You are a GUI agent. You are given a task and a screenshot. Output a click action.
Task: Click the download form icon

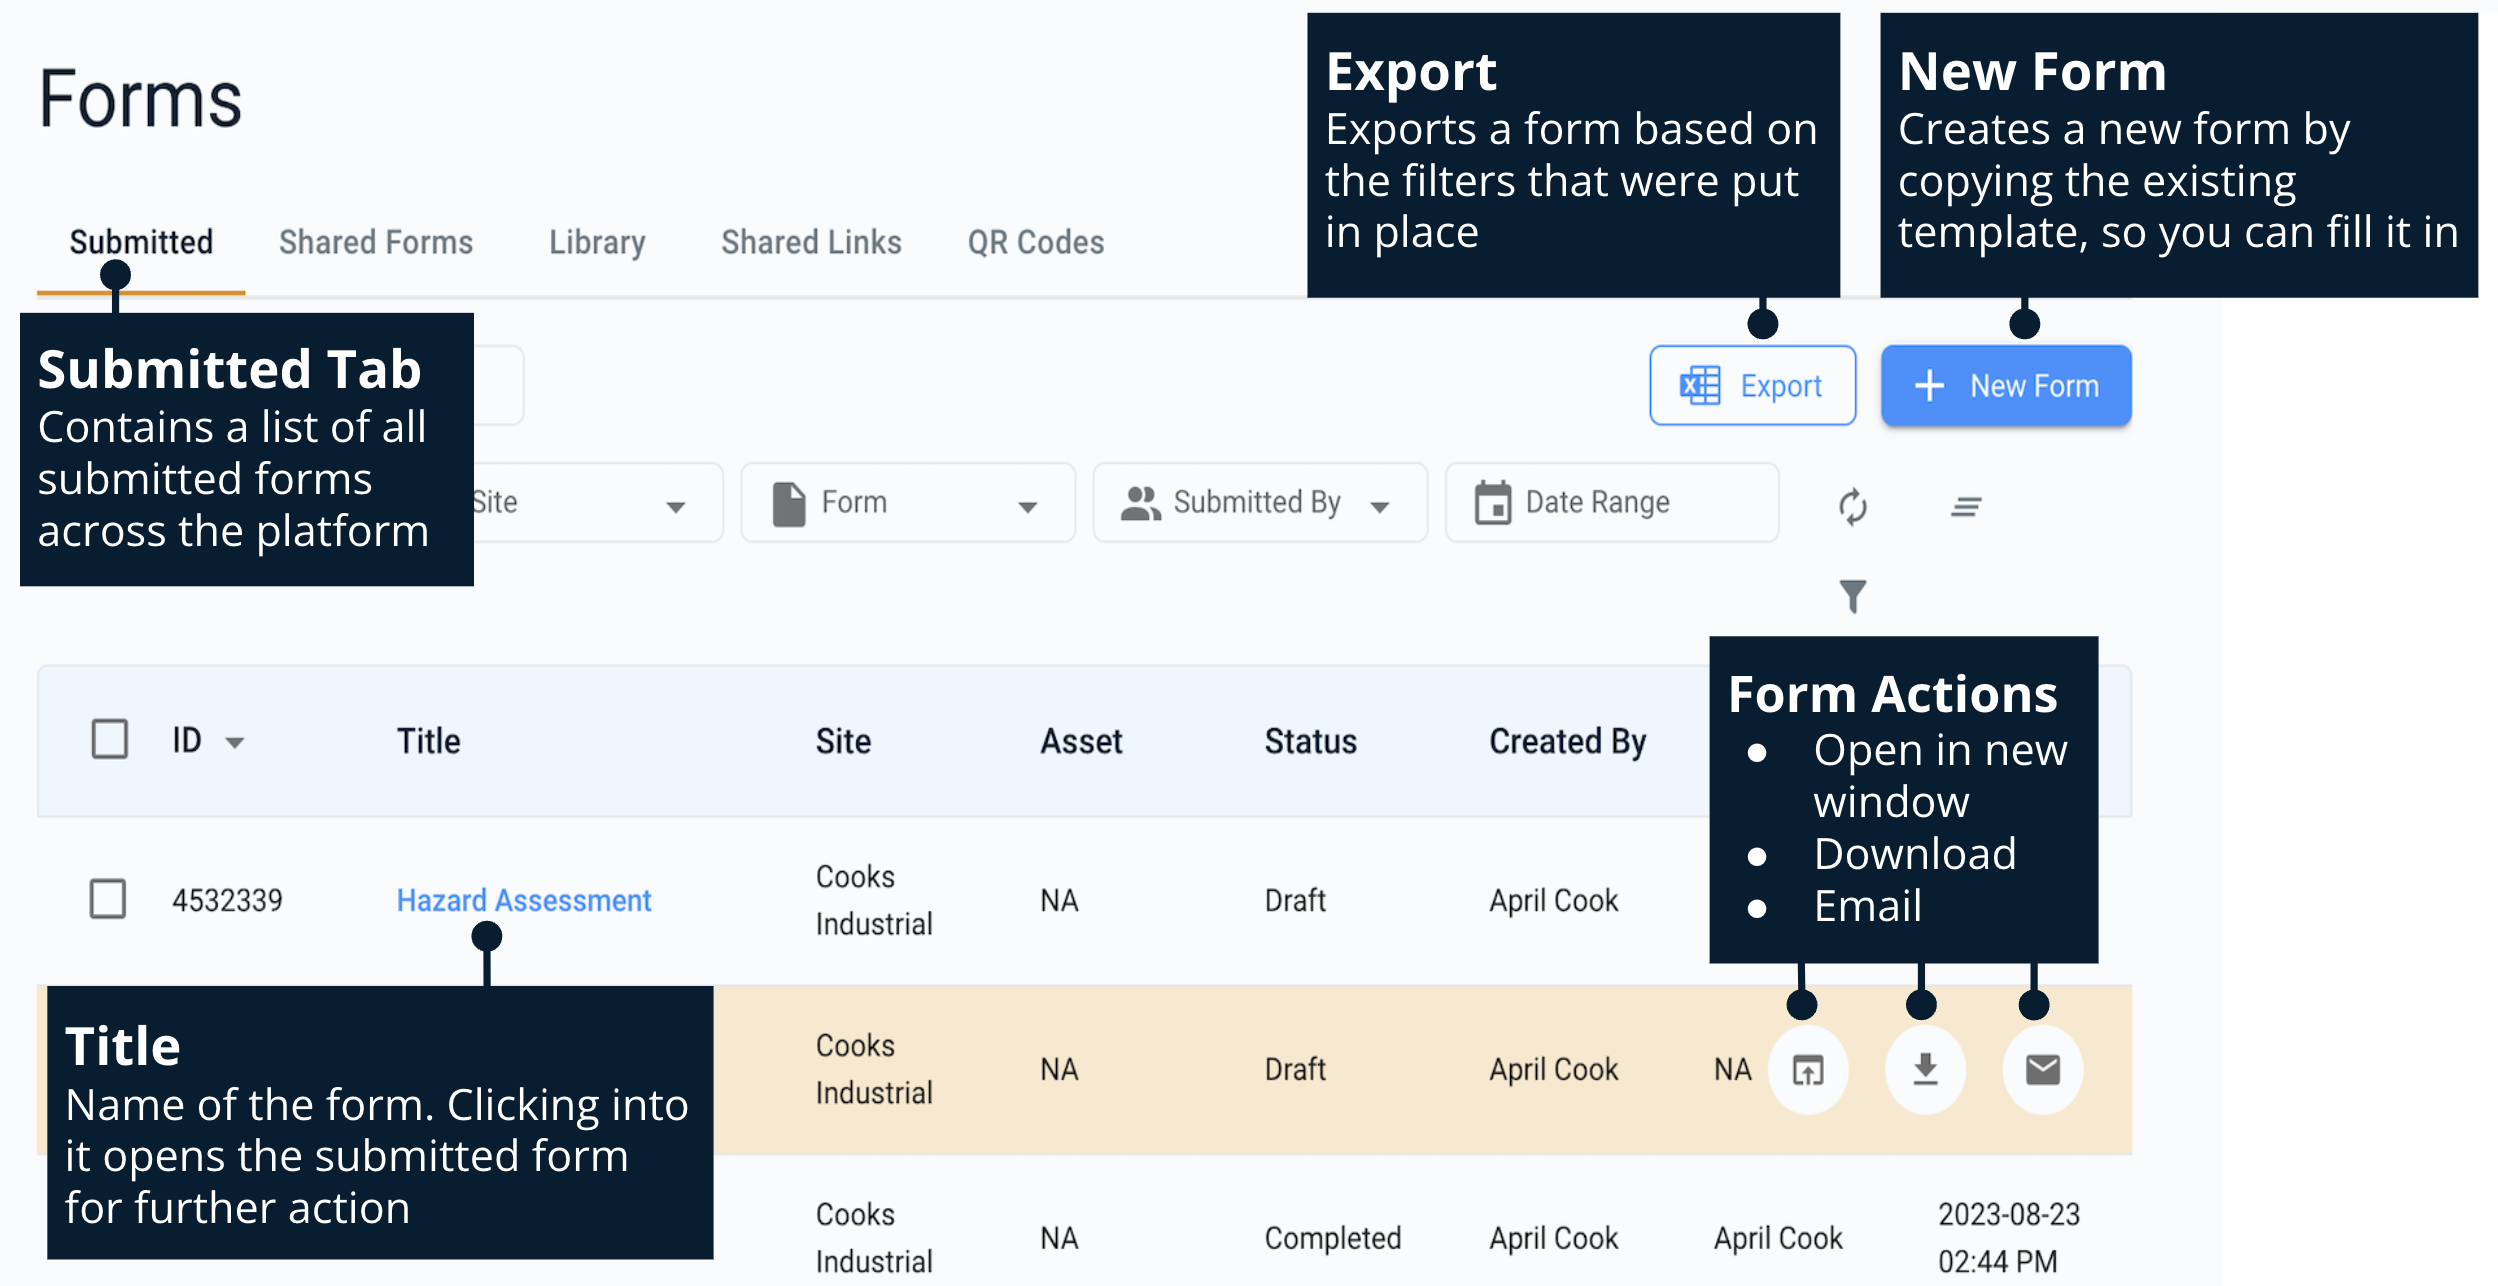pos(1925,1070)
